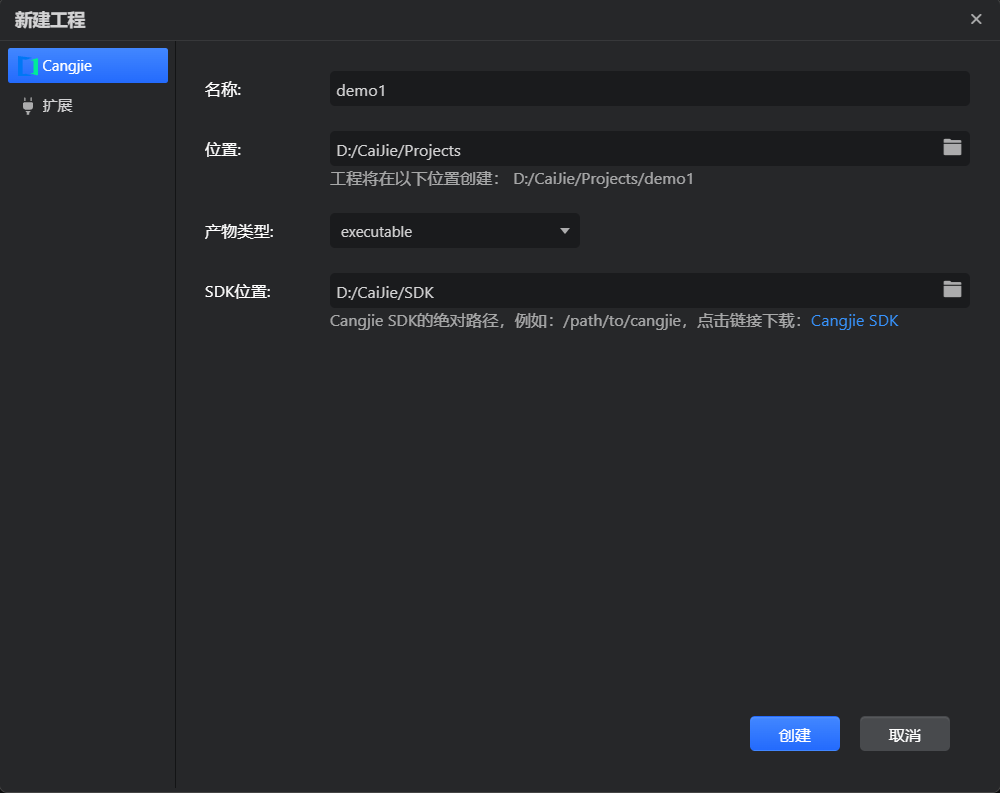Viewport: 1000px width, 793px height.
Task: Open the Cangjie SDK download link
Action: point(854,320)
